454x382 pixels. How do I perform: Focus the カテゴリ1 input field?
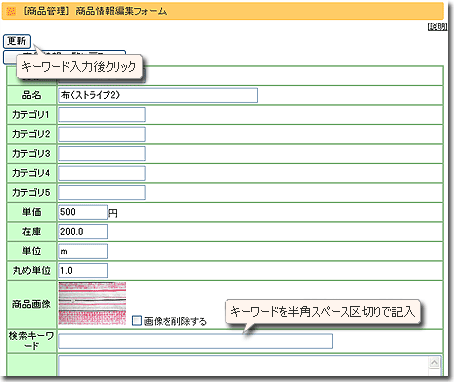point(102,115)
